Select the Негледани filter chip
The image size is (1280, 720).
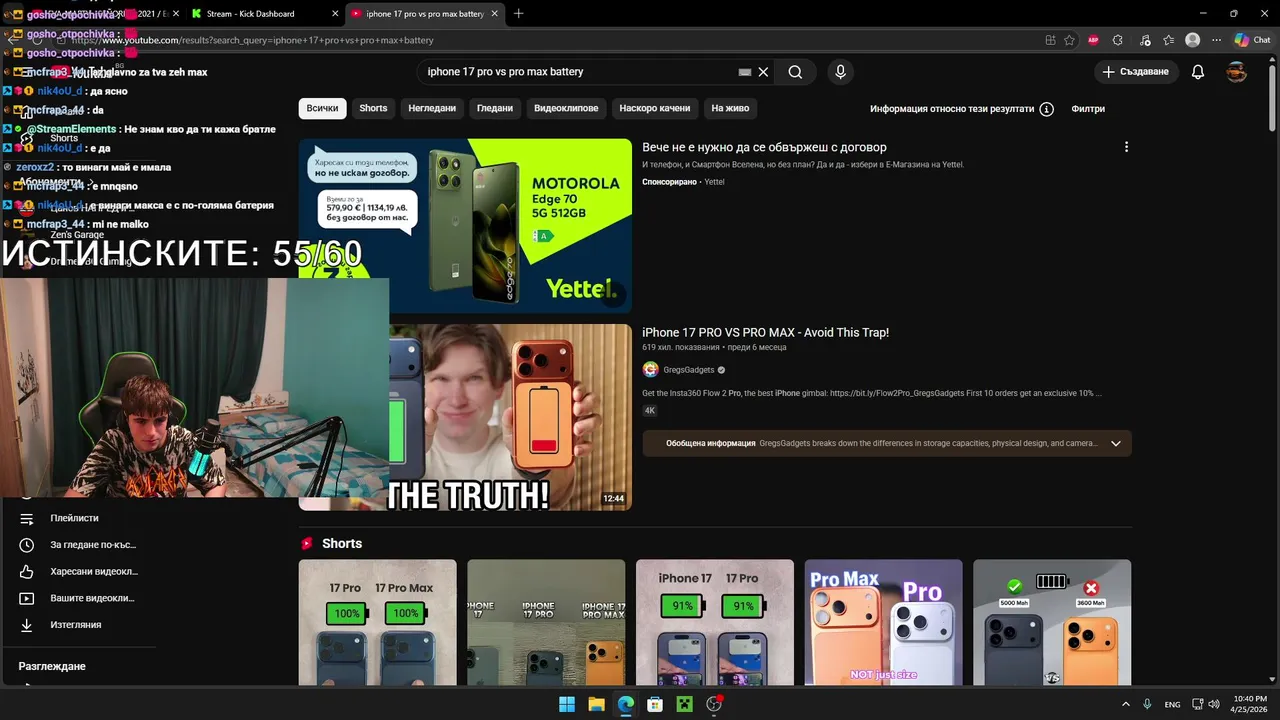432,108
